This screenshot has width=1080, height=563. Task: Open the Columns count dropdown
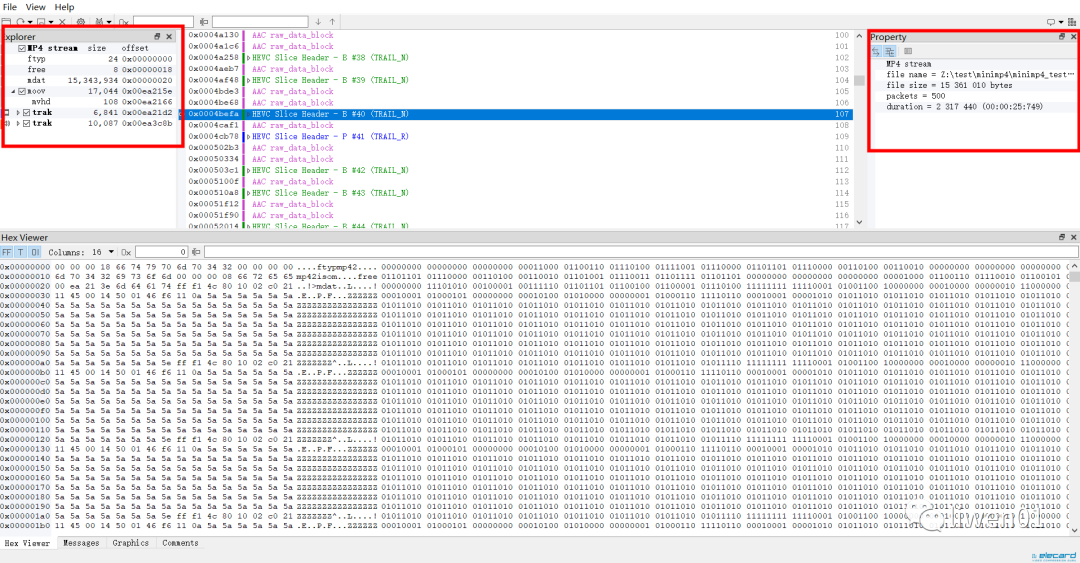pyautogui.click(x=110, y=252)
